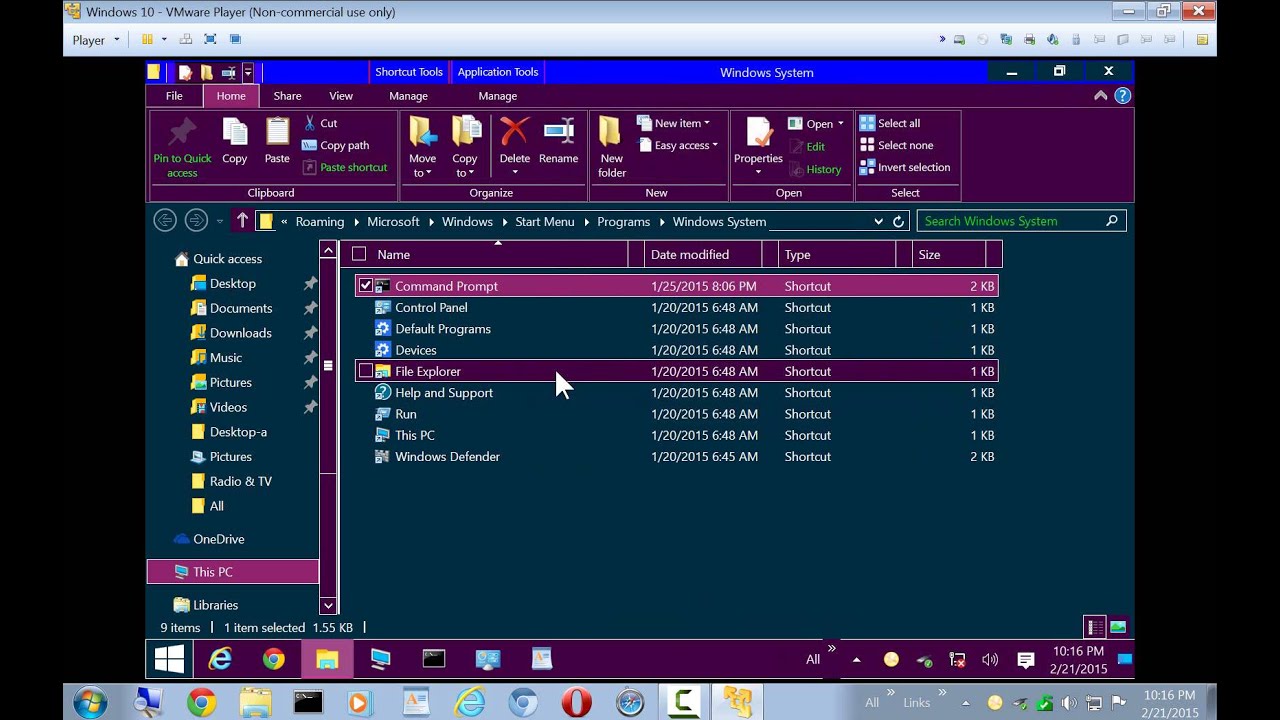
Task: Select the Run shortcut row
Action: pyautogui.click(x=676, y=414)
